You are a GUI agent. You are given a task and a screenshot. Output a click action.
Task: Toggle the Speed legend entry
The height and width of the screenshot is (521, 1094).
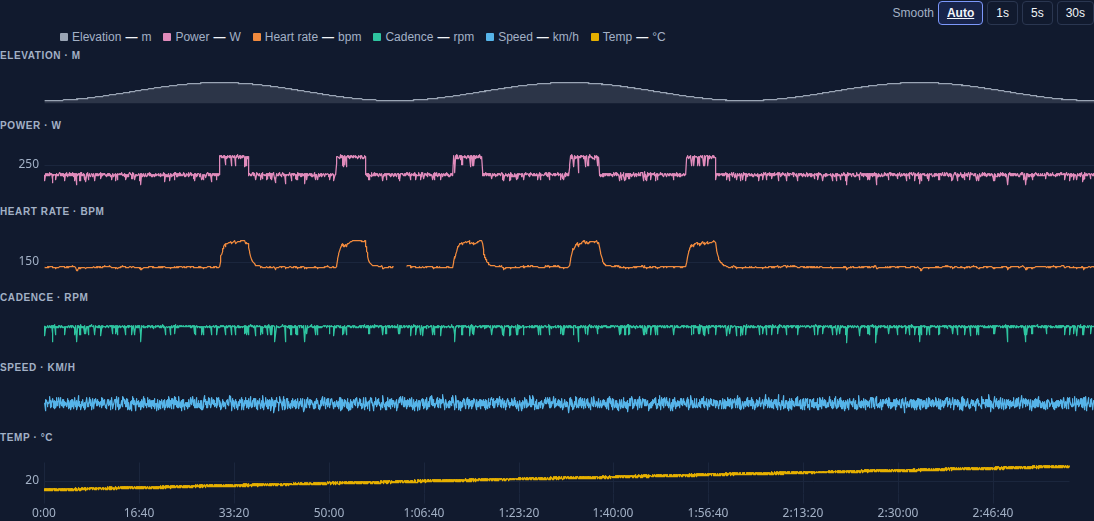point(532,37)
